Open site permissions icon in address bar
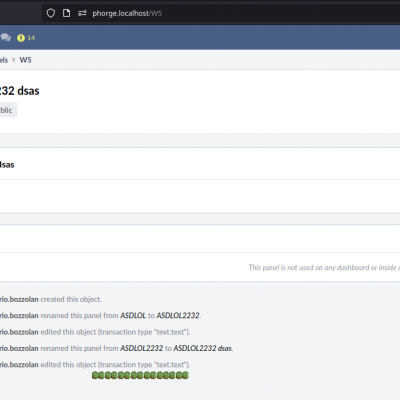This screenshot has width=400, height=400. (82, 13)
